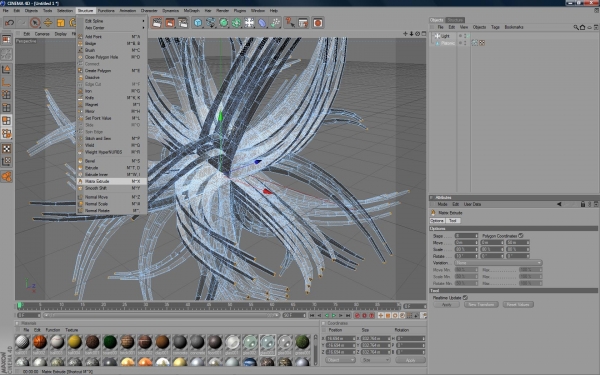Select the Live Selection cursor tool
Image resolution: width=600 pixels, height=375 pixels.
click(x=35, y=23)
